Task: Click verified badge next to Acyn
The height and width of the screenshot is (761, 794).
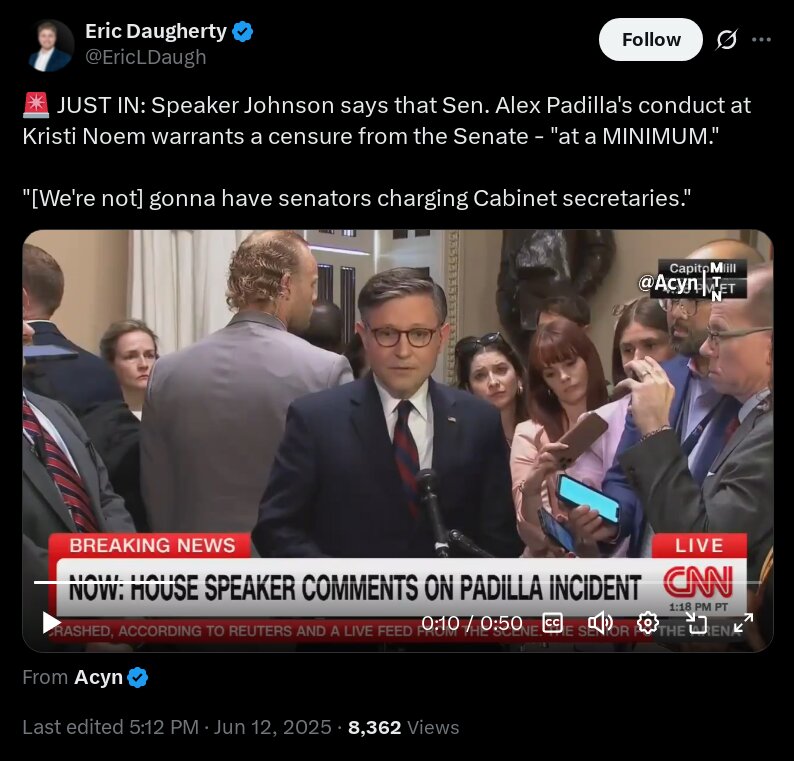Action: (x=138, y=677)
